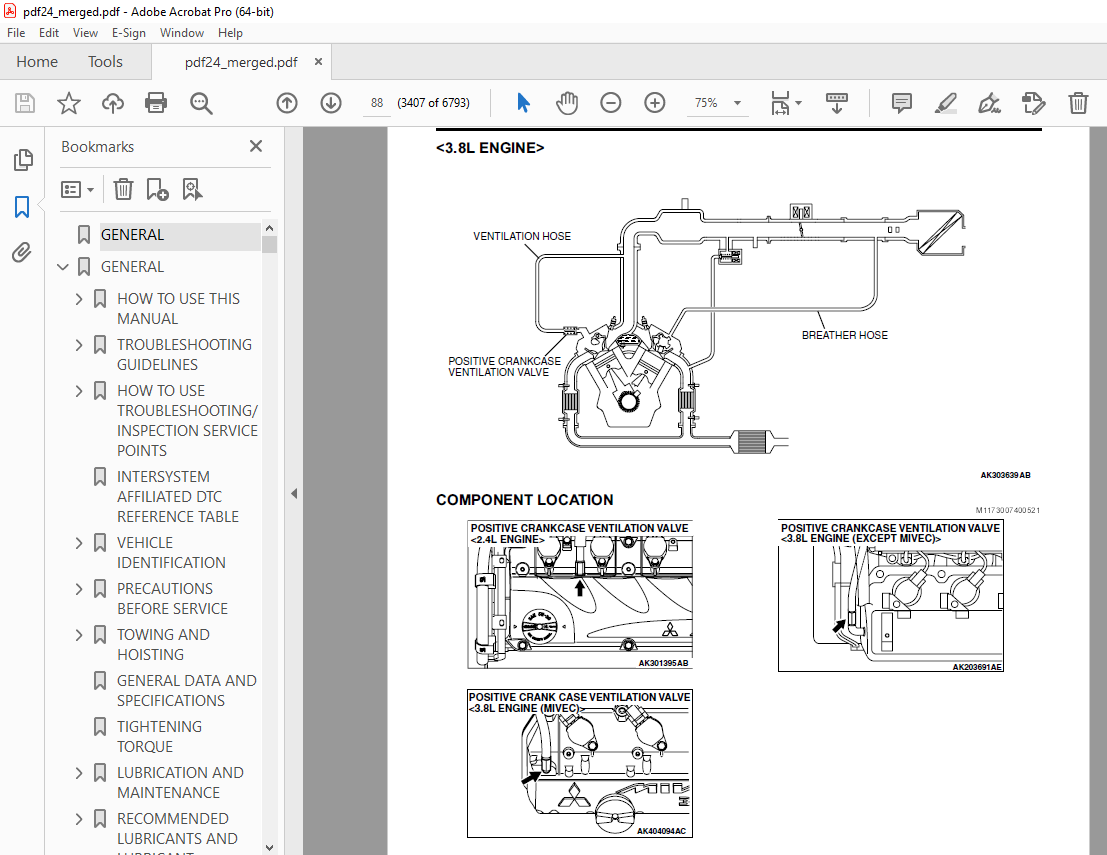The height and width of the screenshot is (855, 1107).
Task: Collapse the navigation pane arrow
Action: [294, 494]
